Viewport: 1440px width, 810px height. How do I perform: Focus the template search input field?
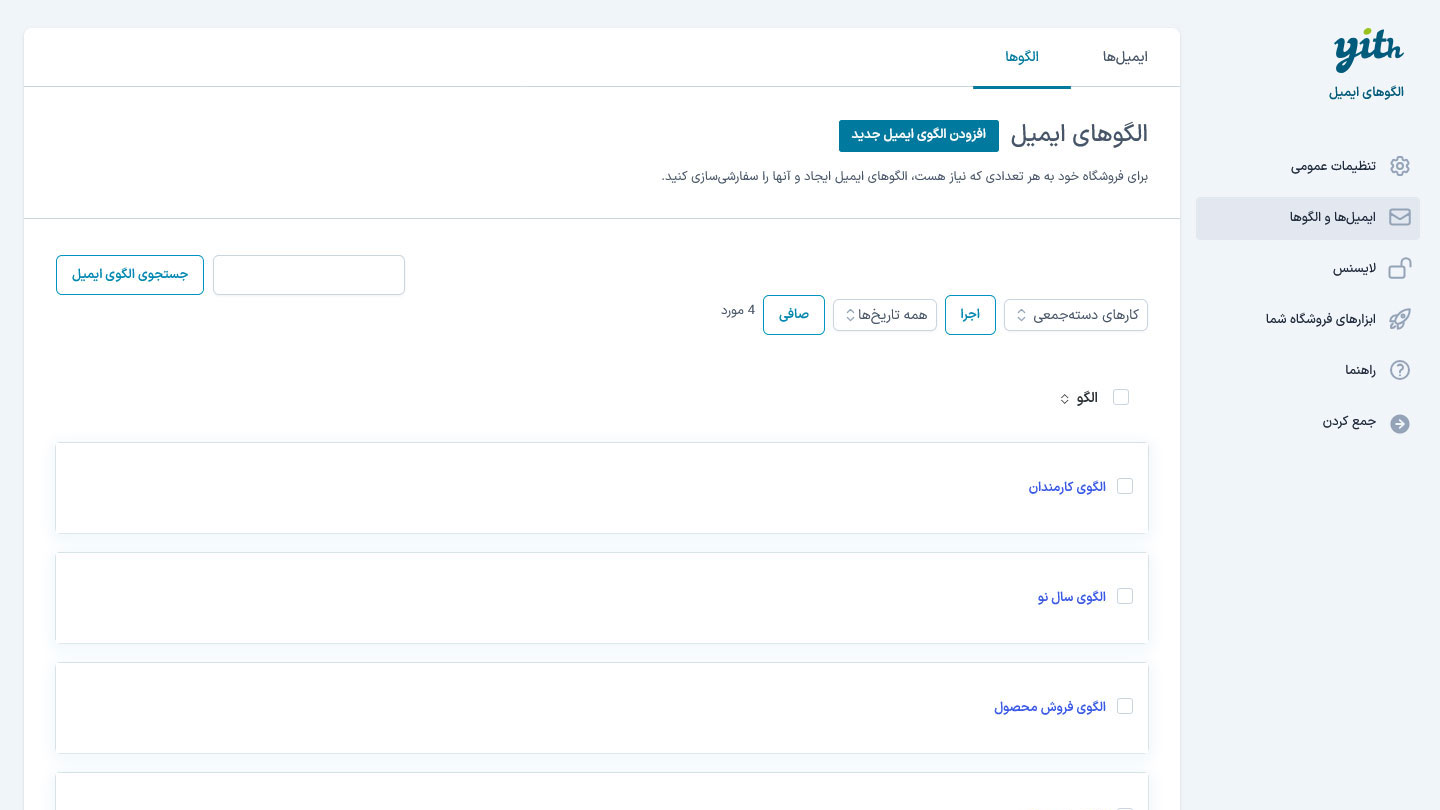click(309, 275)
